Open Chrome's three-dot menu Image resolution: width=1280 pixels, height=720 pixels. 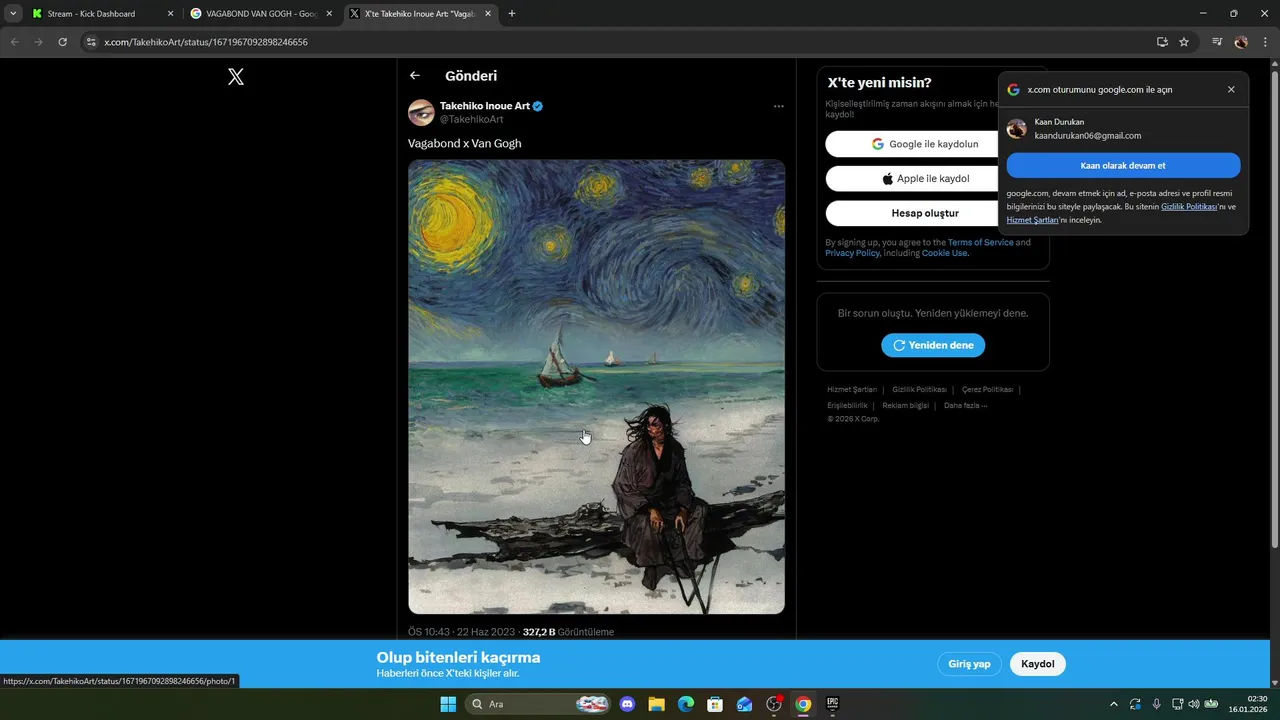[1265, 42]
